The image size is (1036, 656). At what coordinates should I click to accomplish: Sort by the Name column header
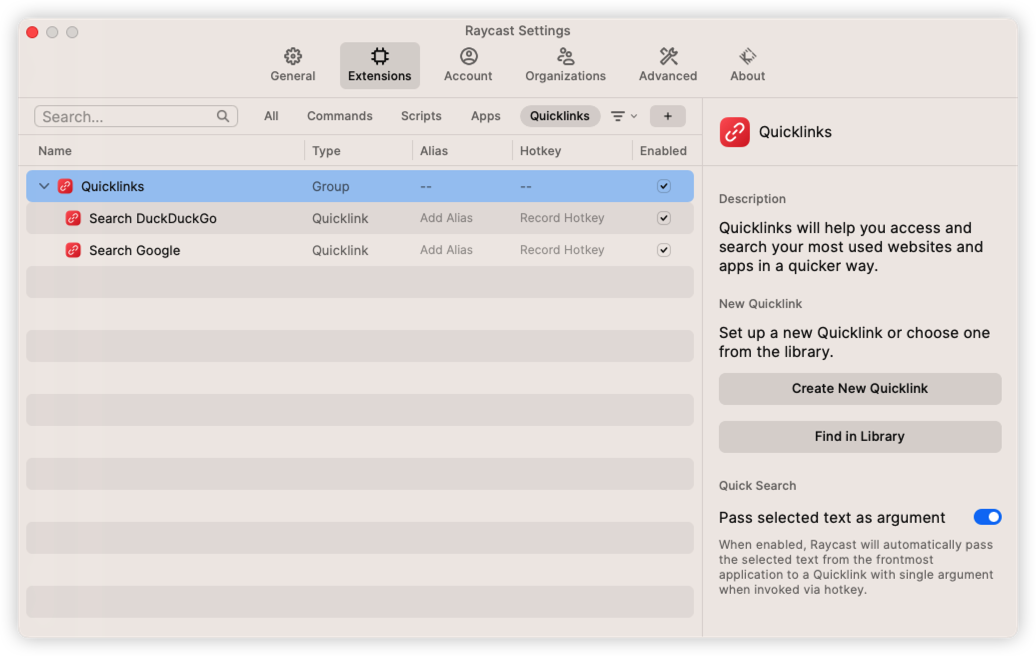coord(55,151)
